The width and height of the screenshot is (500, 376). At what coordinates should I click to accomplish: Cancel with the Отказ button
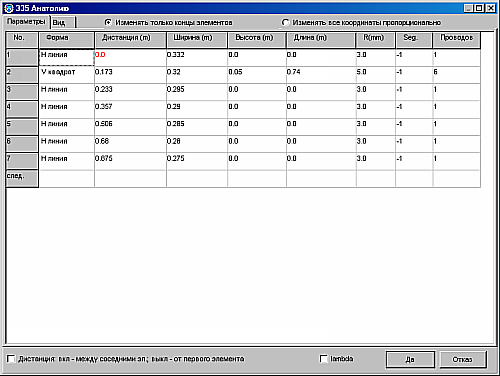[x=463, y=359]
